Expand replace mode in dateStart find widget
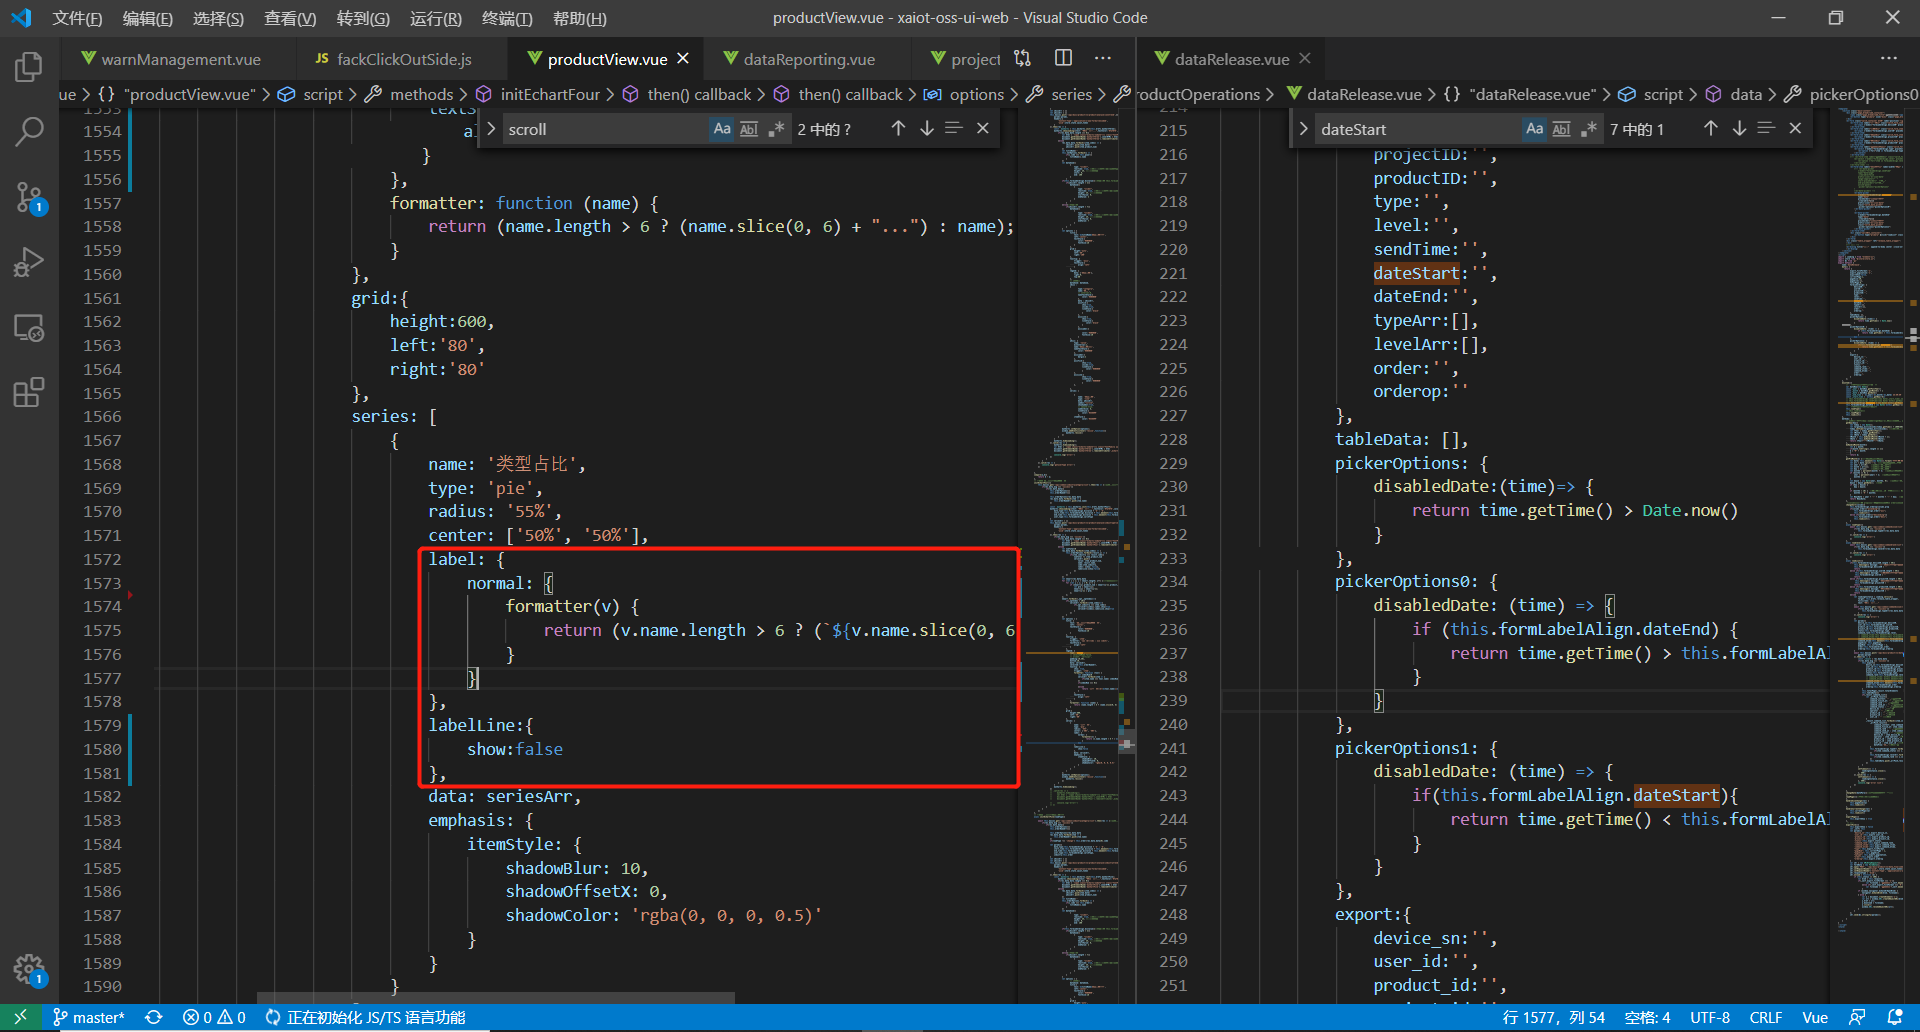 point(1303,129)
